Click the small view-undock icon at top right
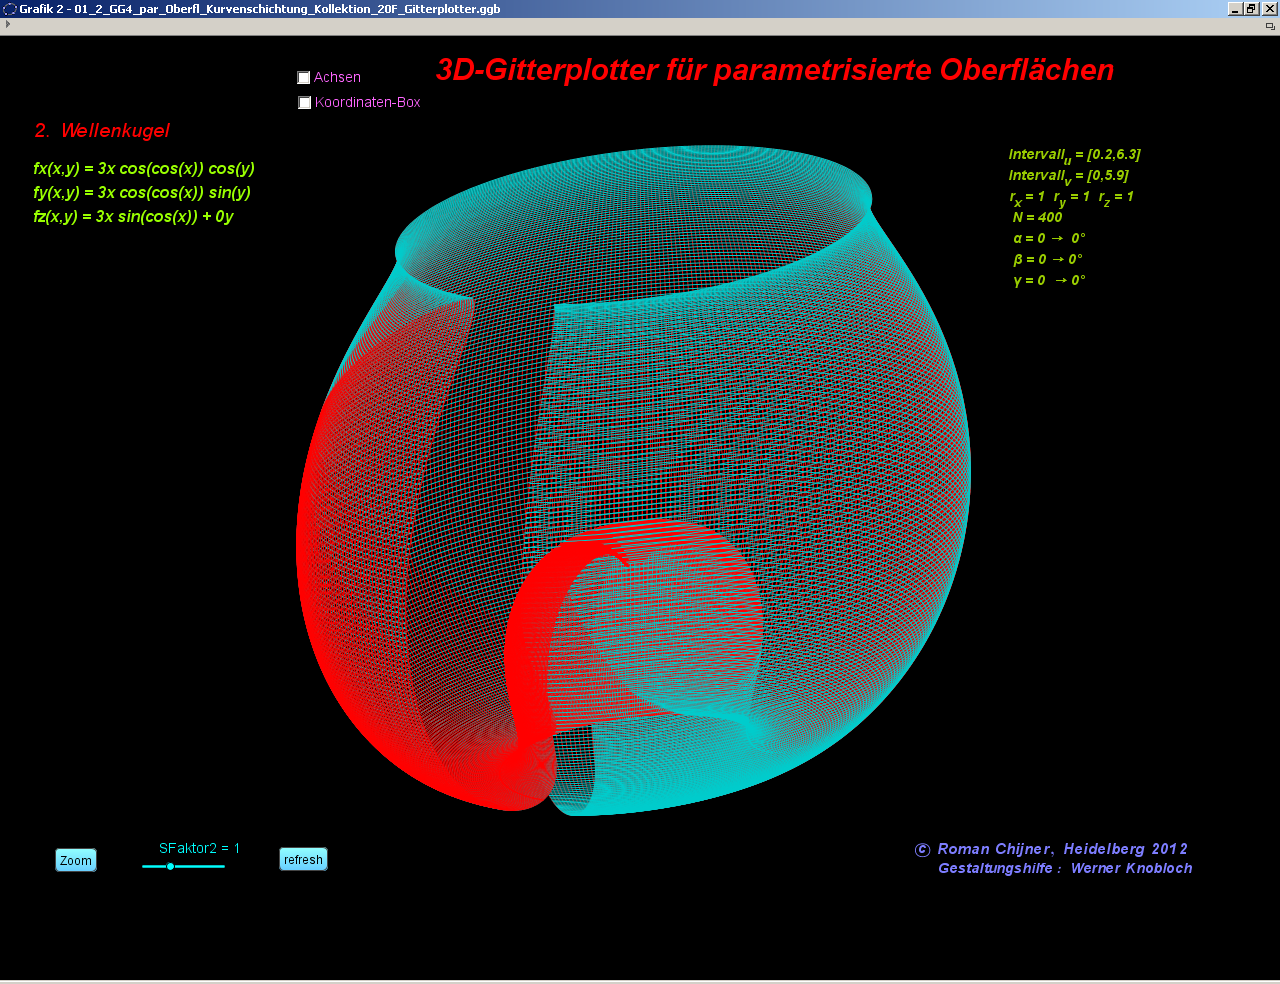 coord(1270,26)
